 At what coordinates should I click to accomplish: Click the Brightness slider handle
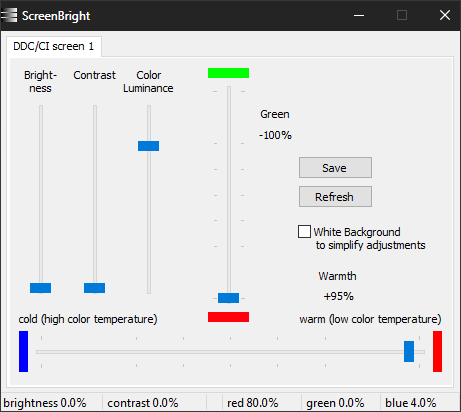tap(40, 288)
